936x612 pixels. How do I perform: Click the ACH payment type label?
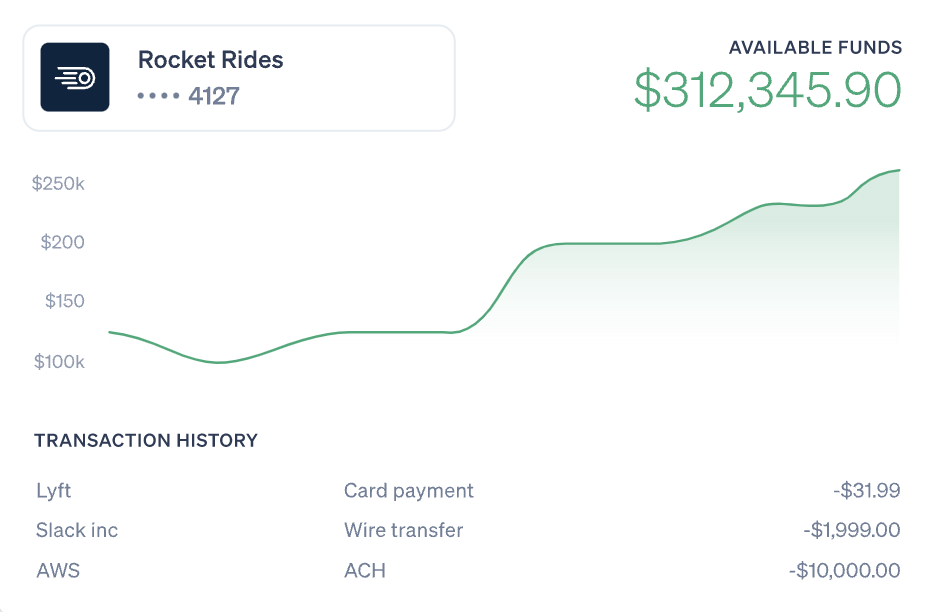click(x=364, y=571)
